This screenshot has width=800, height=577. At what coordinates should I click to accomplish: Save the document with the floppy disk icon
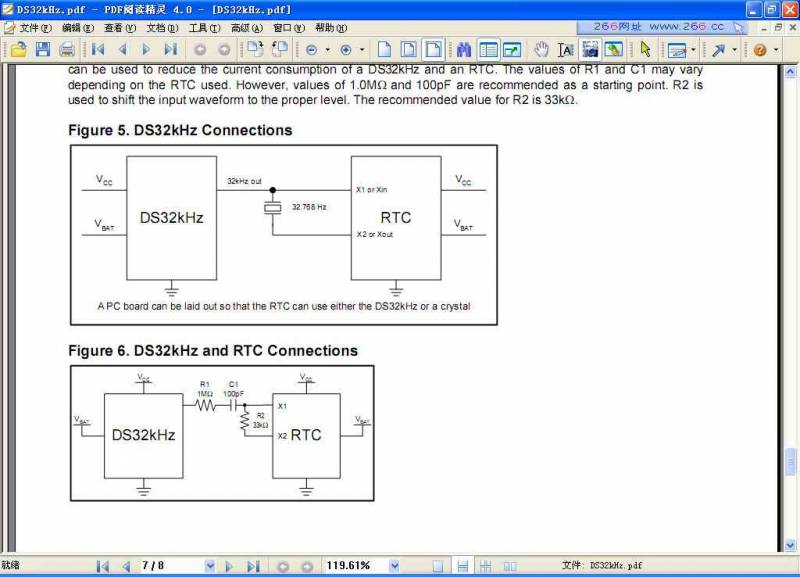pyautogui.click(x=43, y=49)
